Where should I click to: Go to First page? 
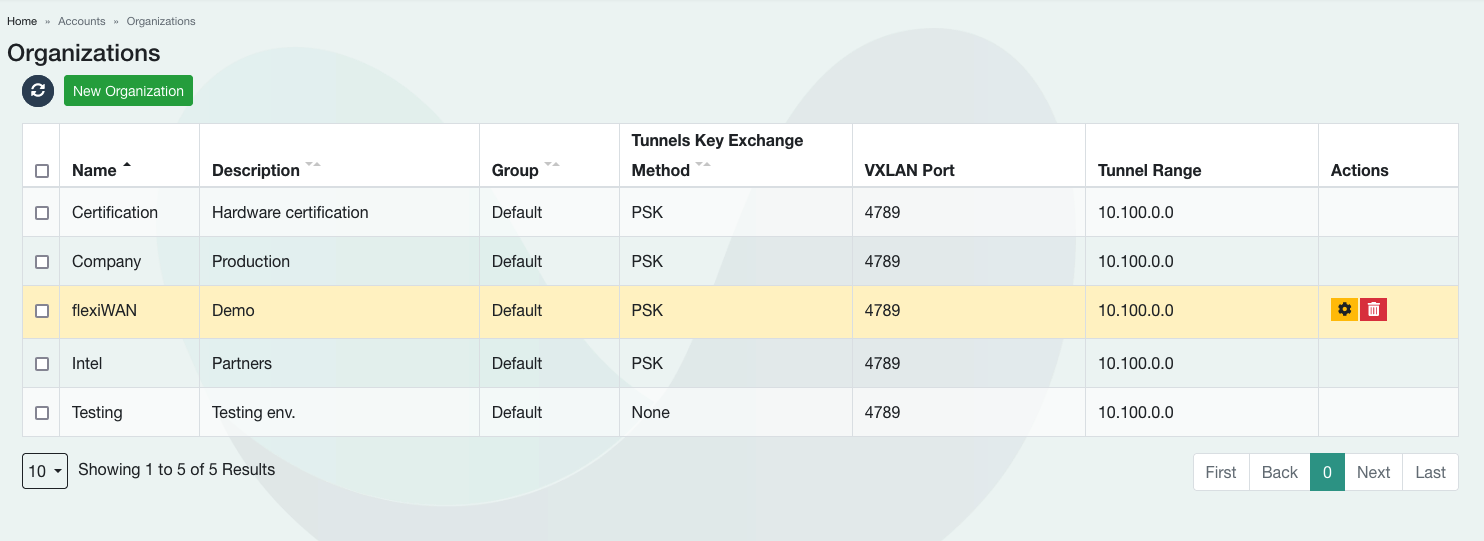pos(1221,472)
